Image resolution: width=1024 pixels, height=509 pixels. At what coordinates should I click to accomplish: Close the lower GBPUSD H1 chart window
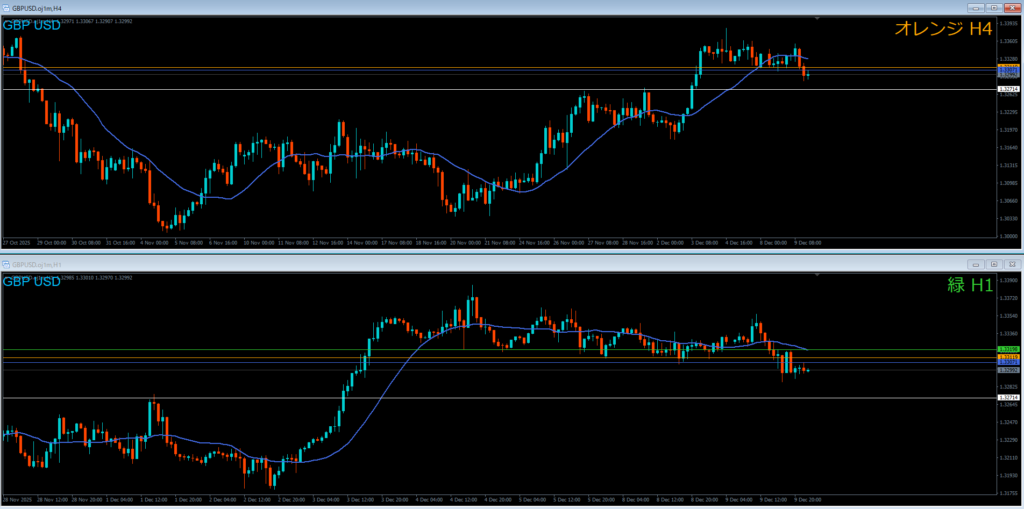tap(1011, 264)
